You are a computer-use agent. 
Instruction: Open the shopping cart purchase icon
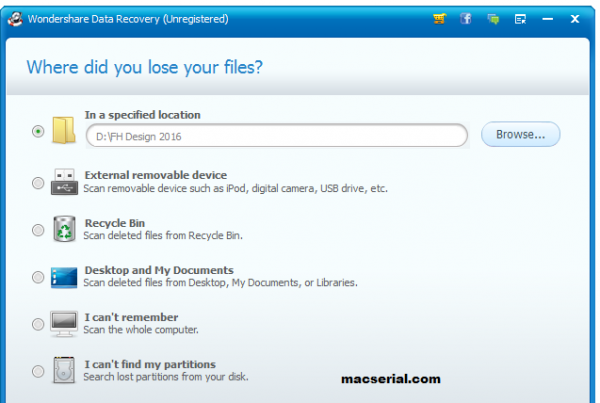pos(440,18)
